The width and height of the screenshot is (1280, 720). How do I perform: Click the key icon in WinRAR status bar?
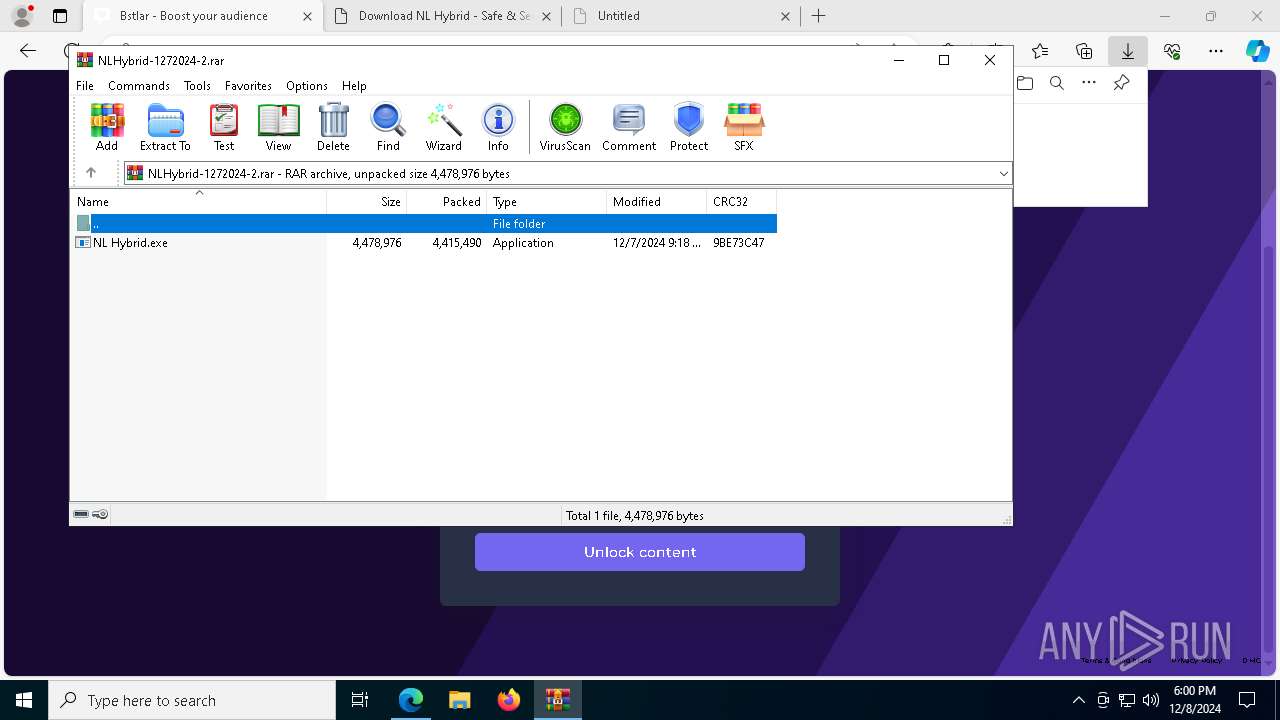(100, 514)
